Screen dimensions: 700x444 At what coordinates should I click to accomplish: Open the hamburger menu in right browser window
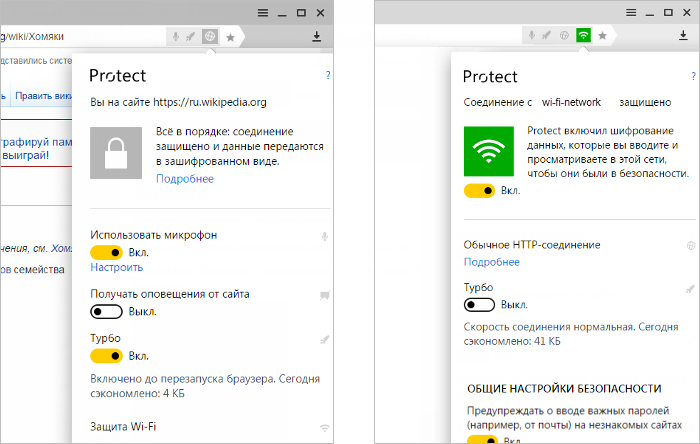(631, 12)
